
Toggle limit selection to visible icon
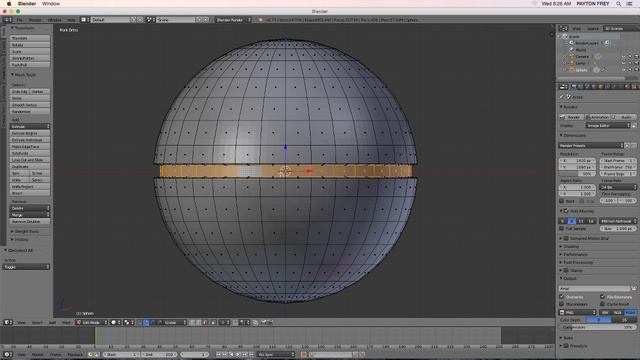pyautogui.click(x=213, y=322)
